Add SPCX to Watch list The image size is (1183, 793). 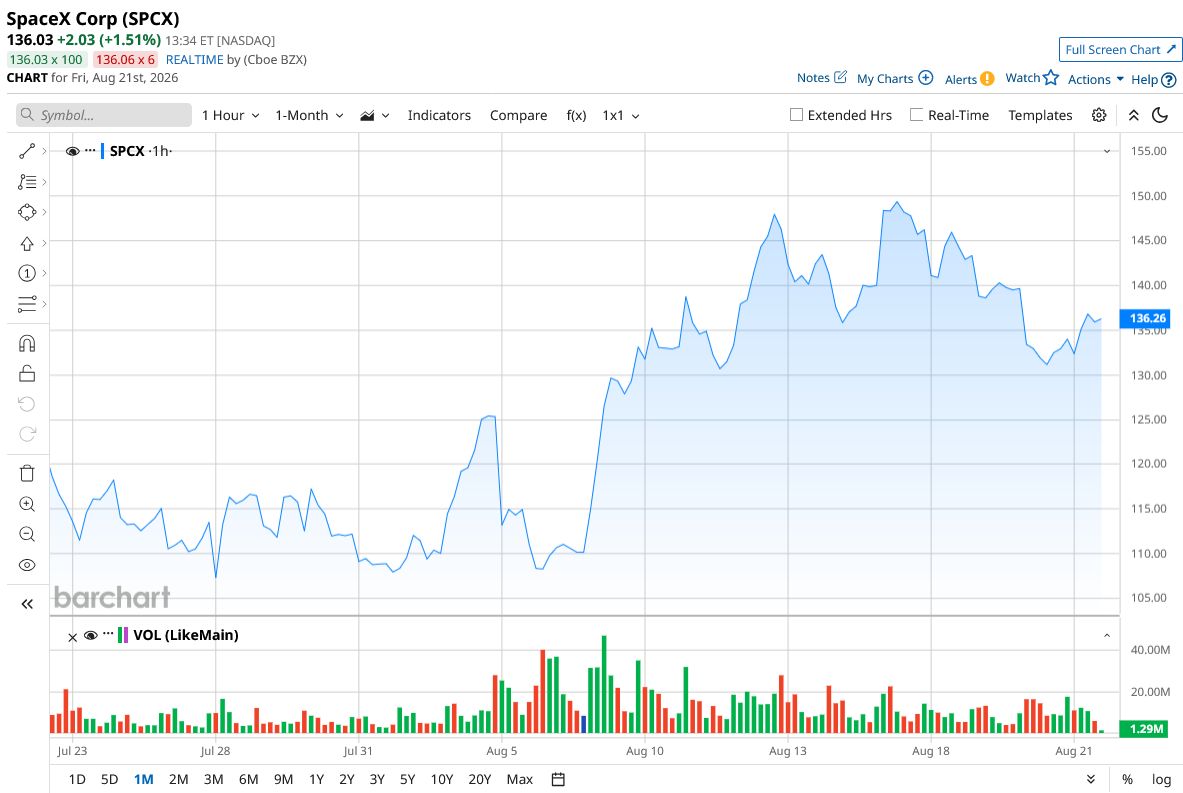(1032, 78)
